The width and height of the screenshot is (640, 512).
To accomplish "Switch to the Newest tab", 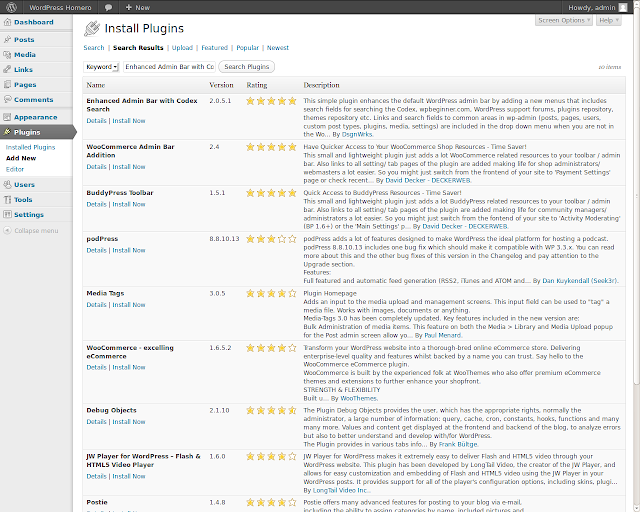I will coord(278,48).
